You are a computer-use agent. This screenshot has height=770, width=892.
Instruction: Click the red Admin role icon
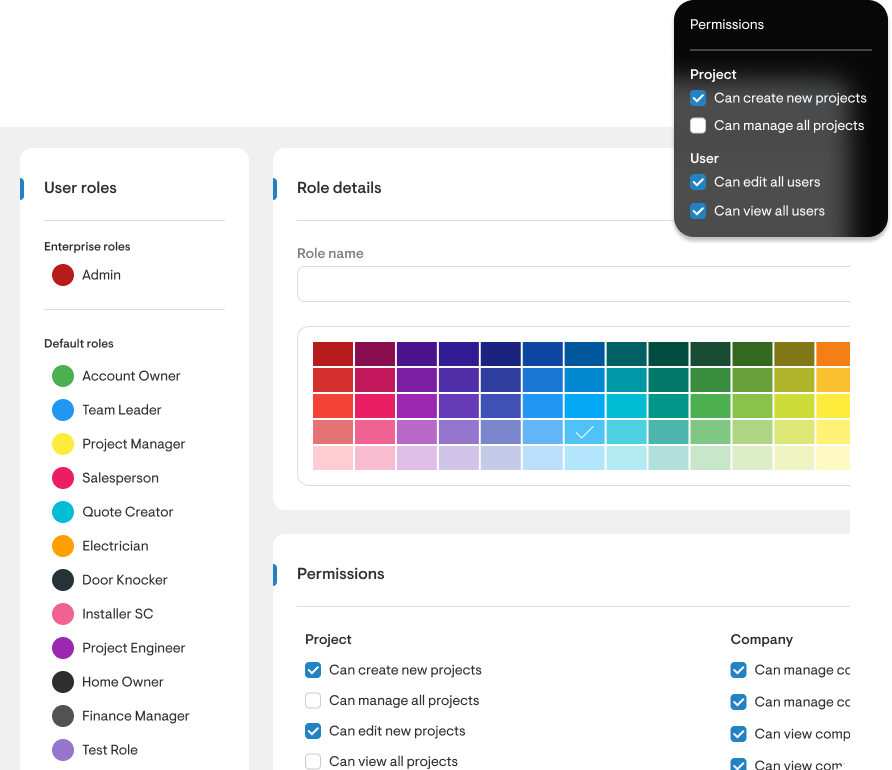coord(63,275)
